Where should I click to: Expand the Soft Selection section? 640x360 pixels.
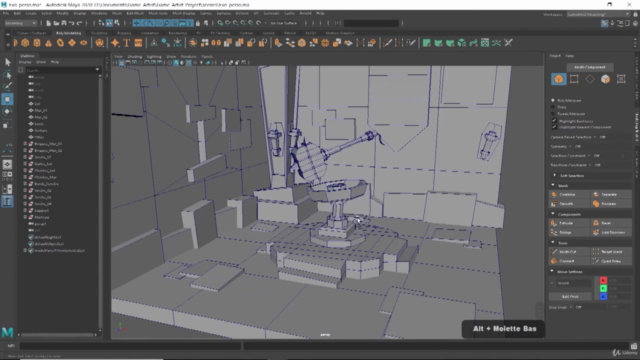[x=554, y=176]
